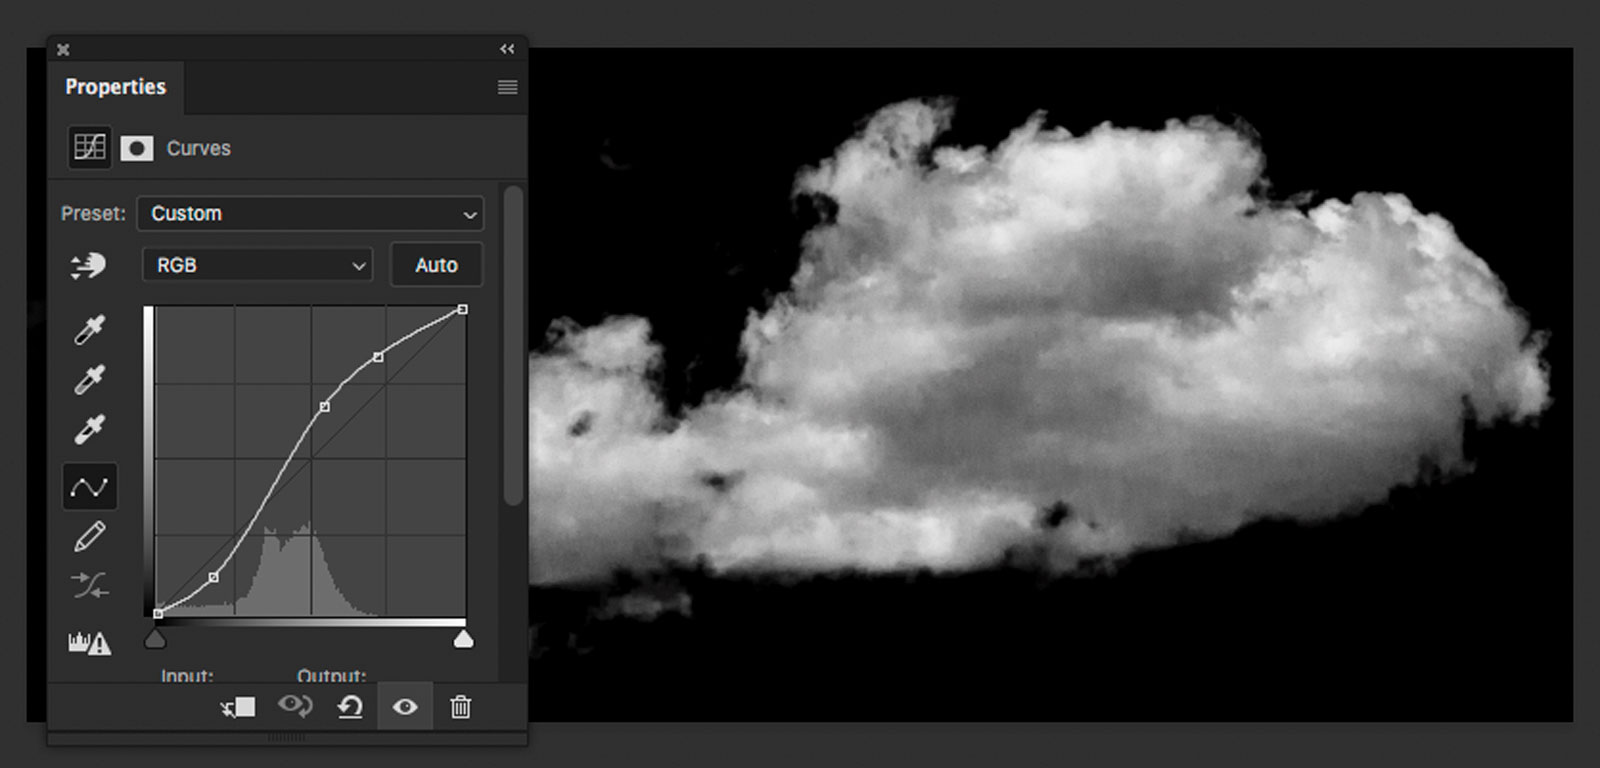Open the Preset dropdown showing Custom
The height and width of the screenshot is (768, 1600).
[x=311, y=214]
